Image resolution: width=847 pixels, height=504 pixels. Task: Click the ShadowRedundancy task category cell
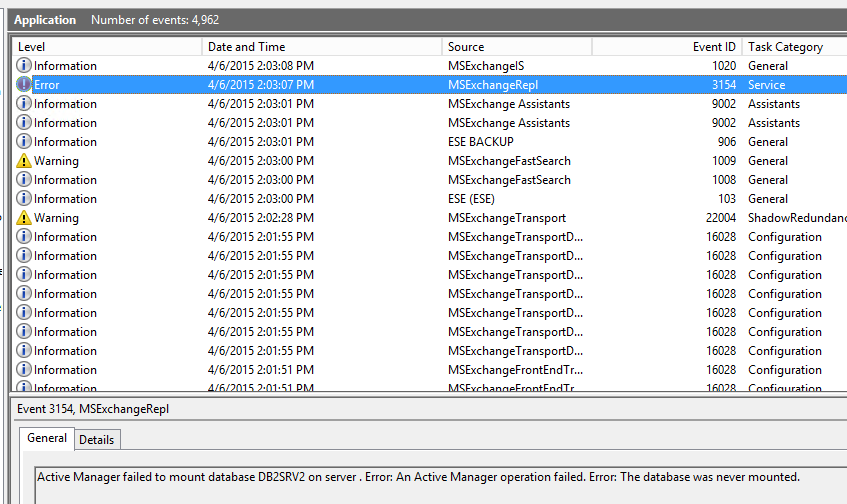click(797, 218)
